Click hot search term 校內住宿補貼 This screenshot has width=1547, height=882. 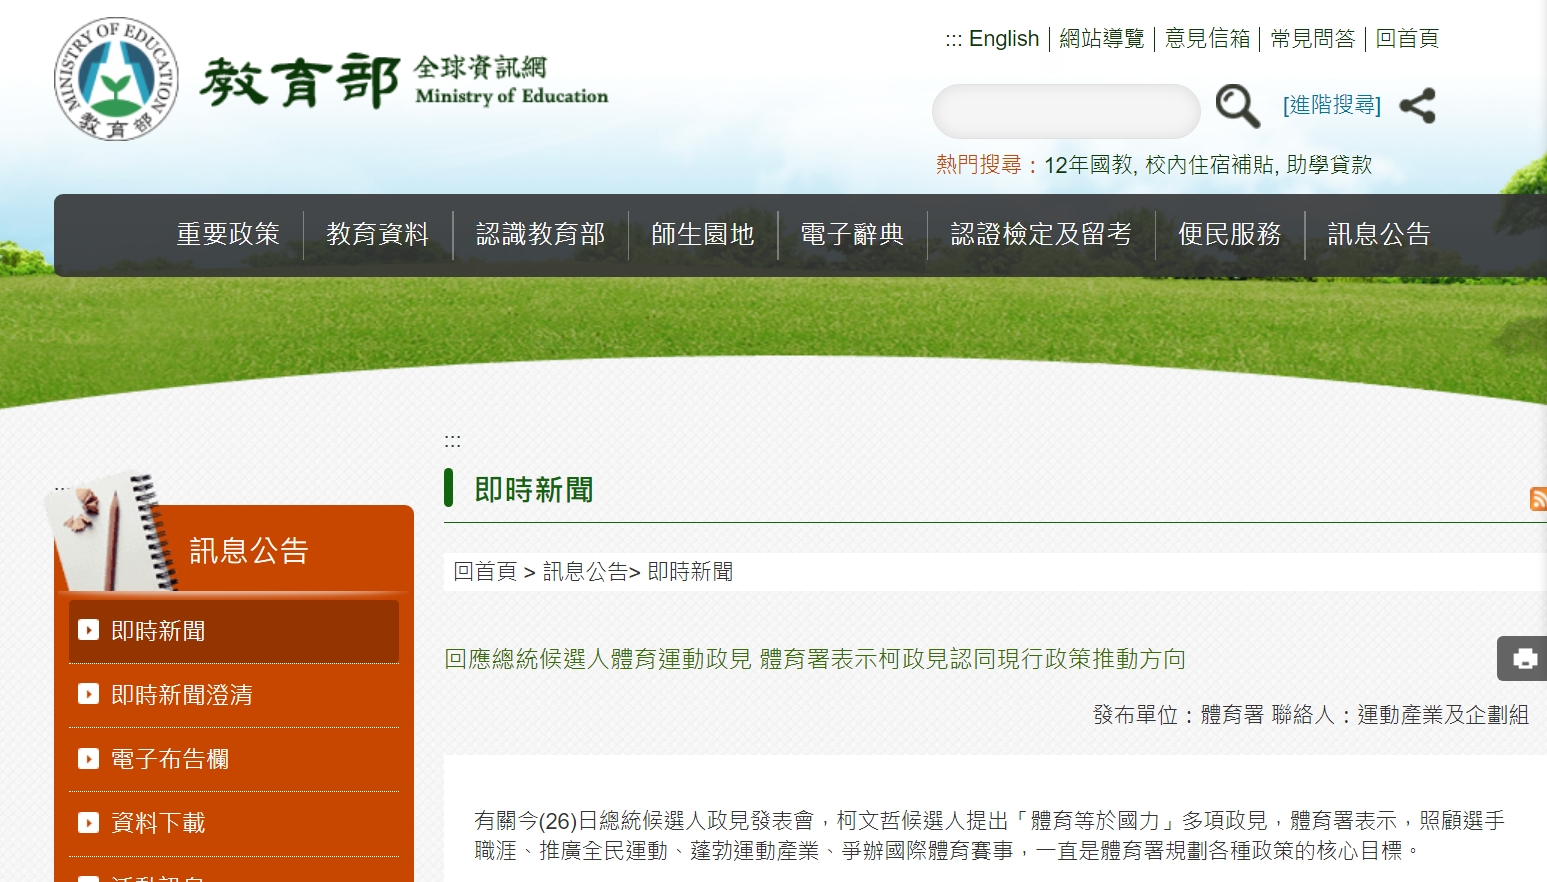tap(1209, 165)
